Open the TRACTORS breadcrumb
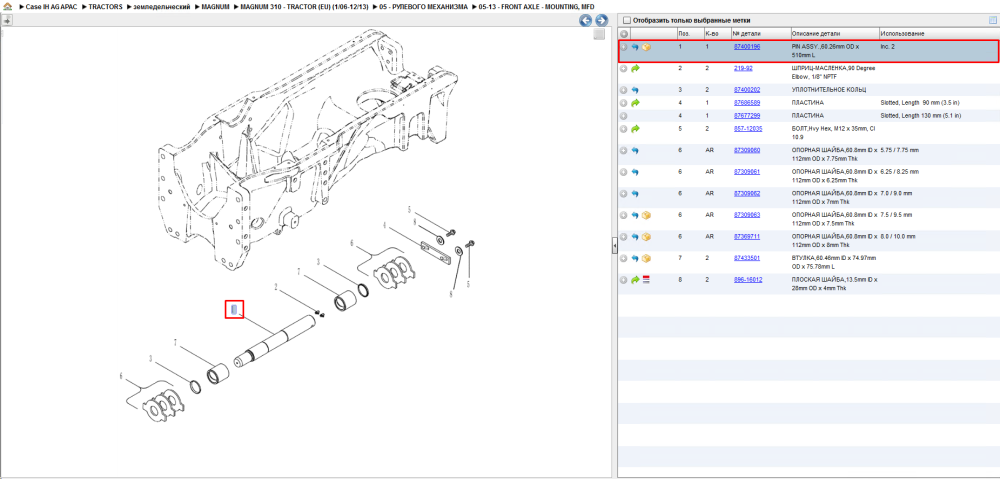The image size is (1000, 479). (x=105, y=6)
